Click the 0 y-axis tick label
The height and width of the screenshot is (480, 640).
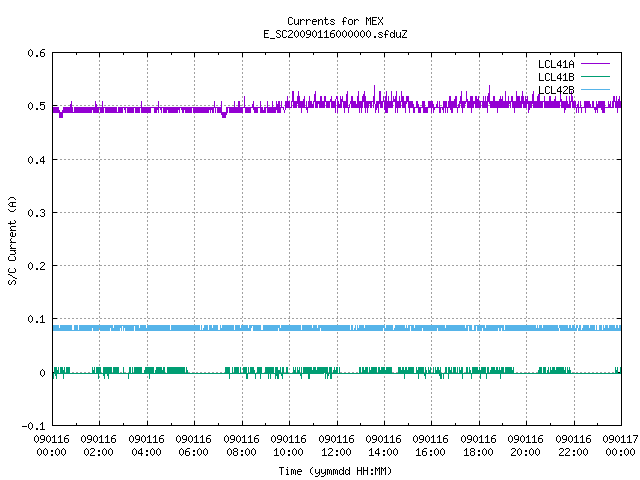(42, 373)
